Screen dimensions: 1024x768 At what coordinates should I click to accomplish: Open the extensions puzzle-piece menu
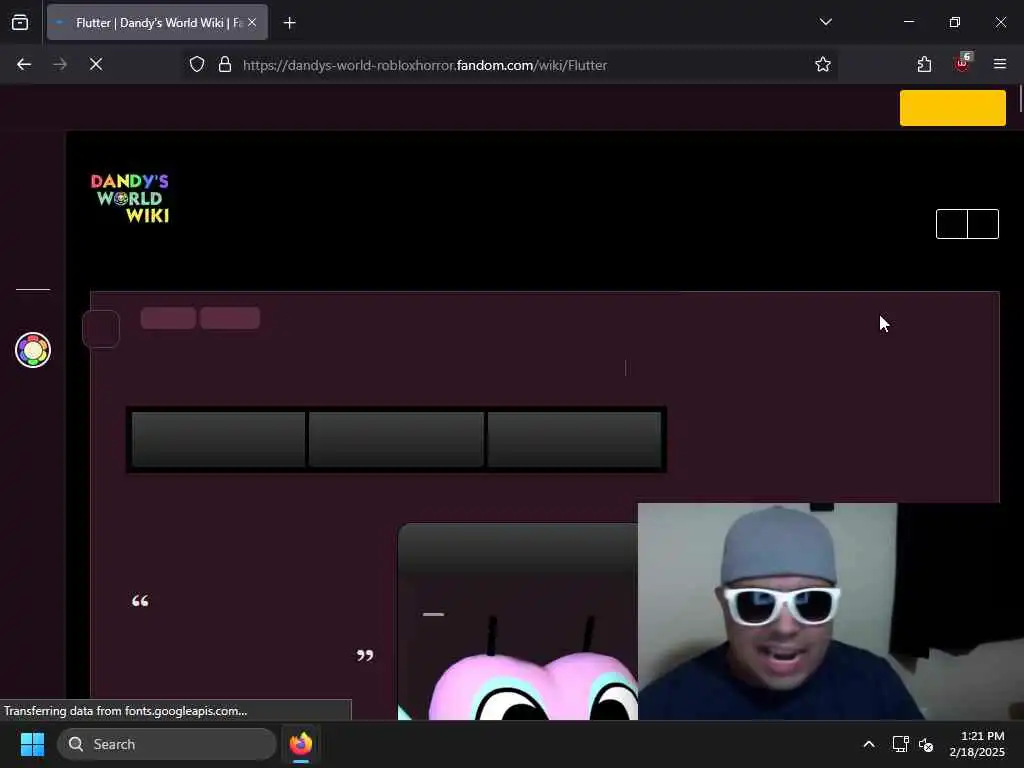click(924, 64)
